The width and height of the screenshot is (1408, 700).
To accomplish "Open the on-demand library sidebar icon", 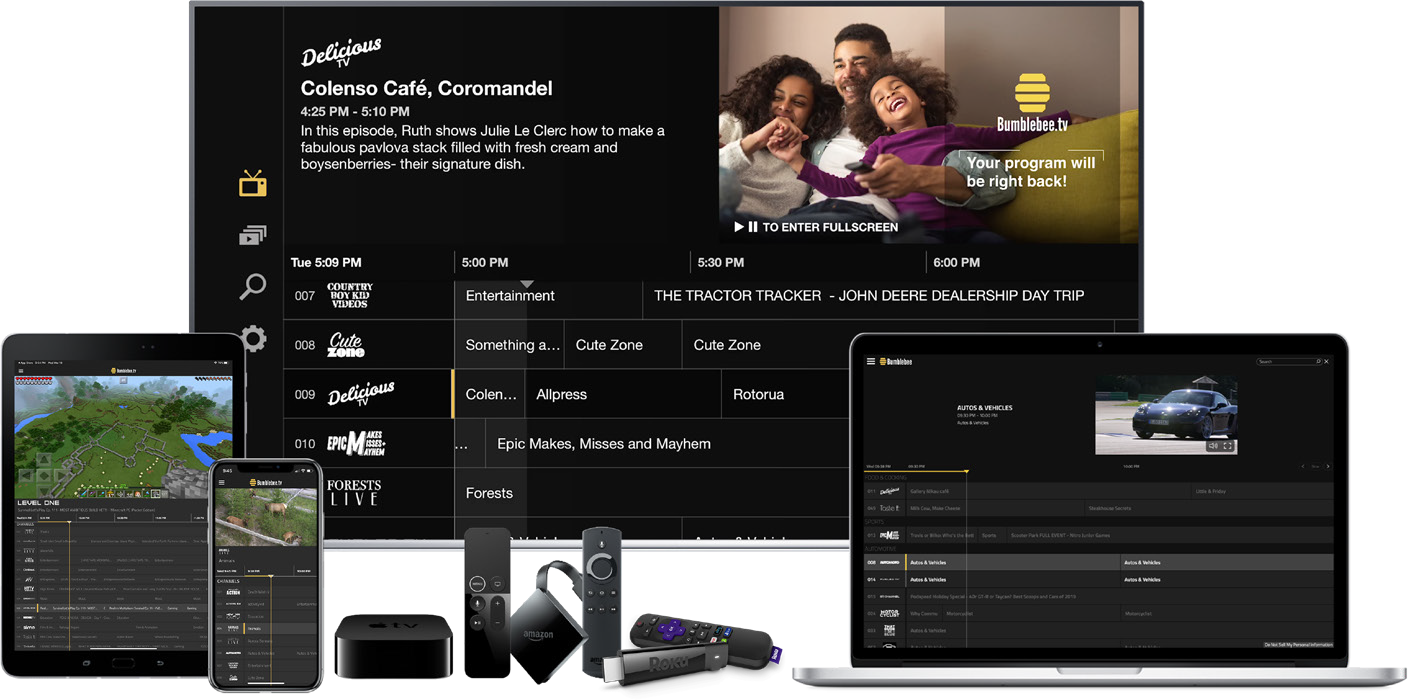I will 252,236.
